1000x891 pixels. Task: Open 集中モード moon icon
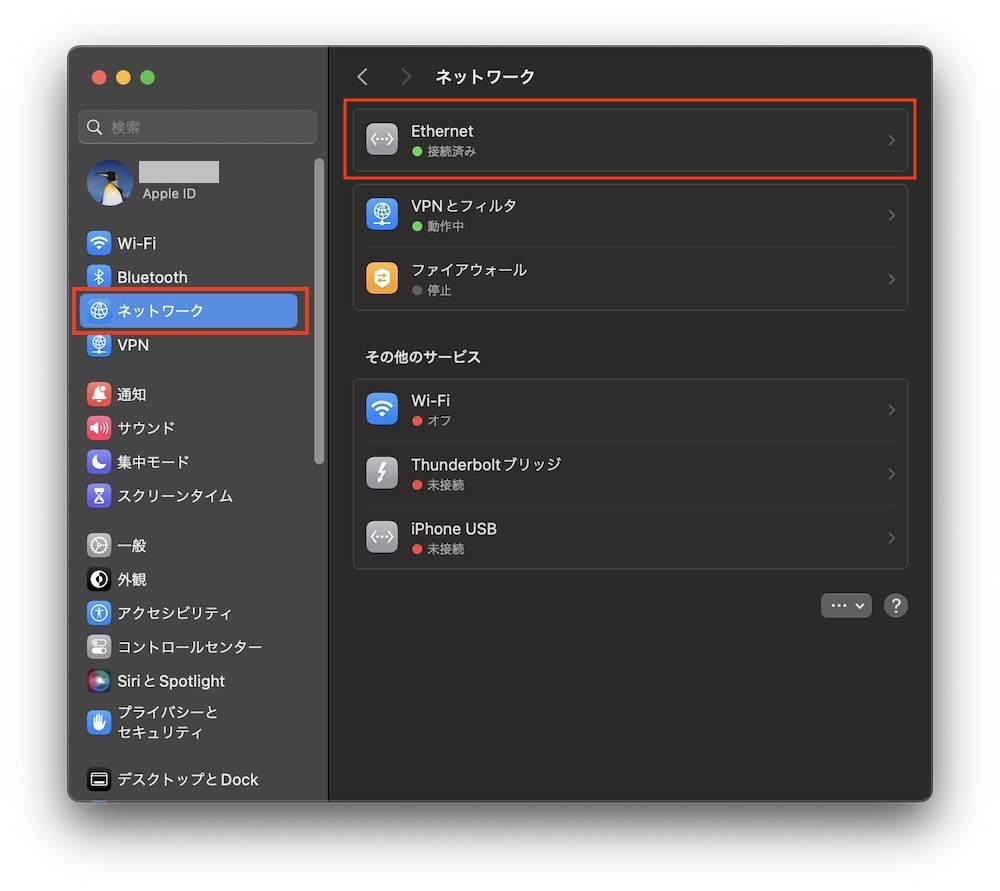coord(99,462)
